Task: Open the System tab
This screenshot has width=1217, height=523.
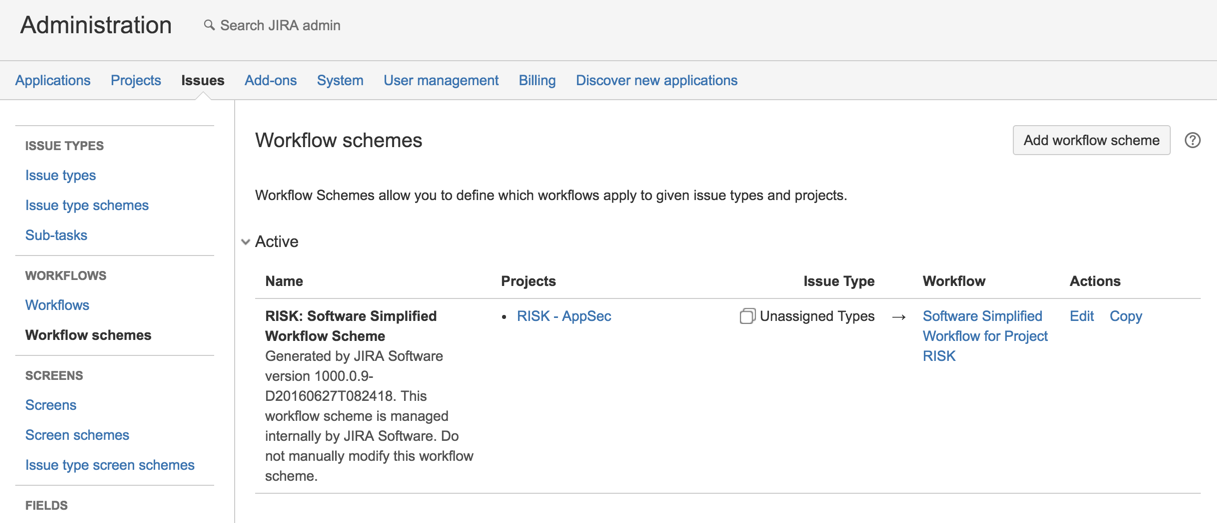Action: coord(340,80)
